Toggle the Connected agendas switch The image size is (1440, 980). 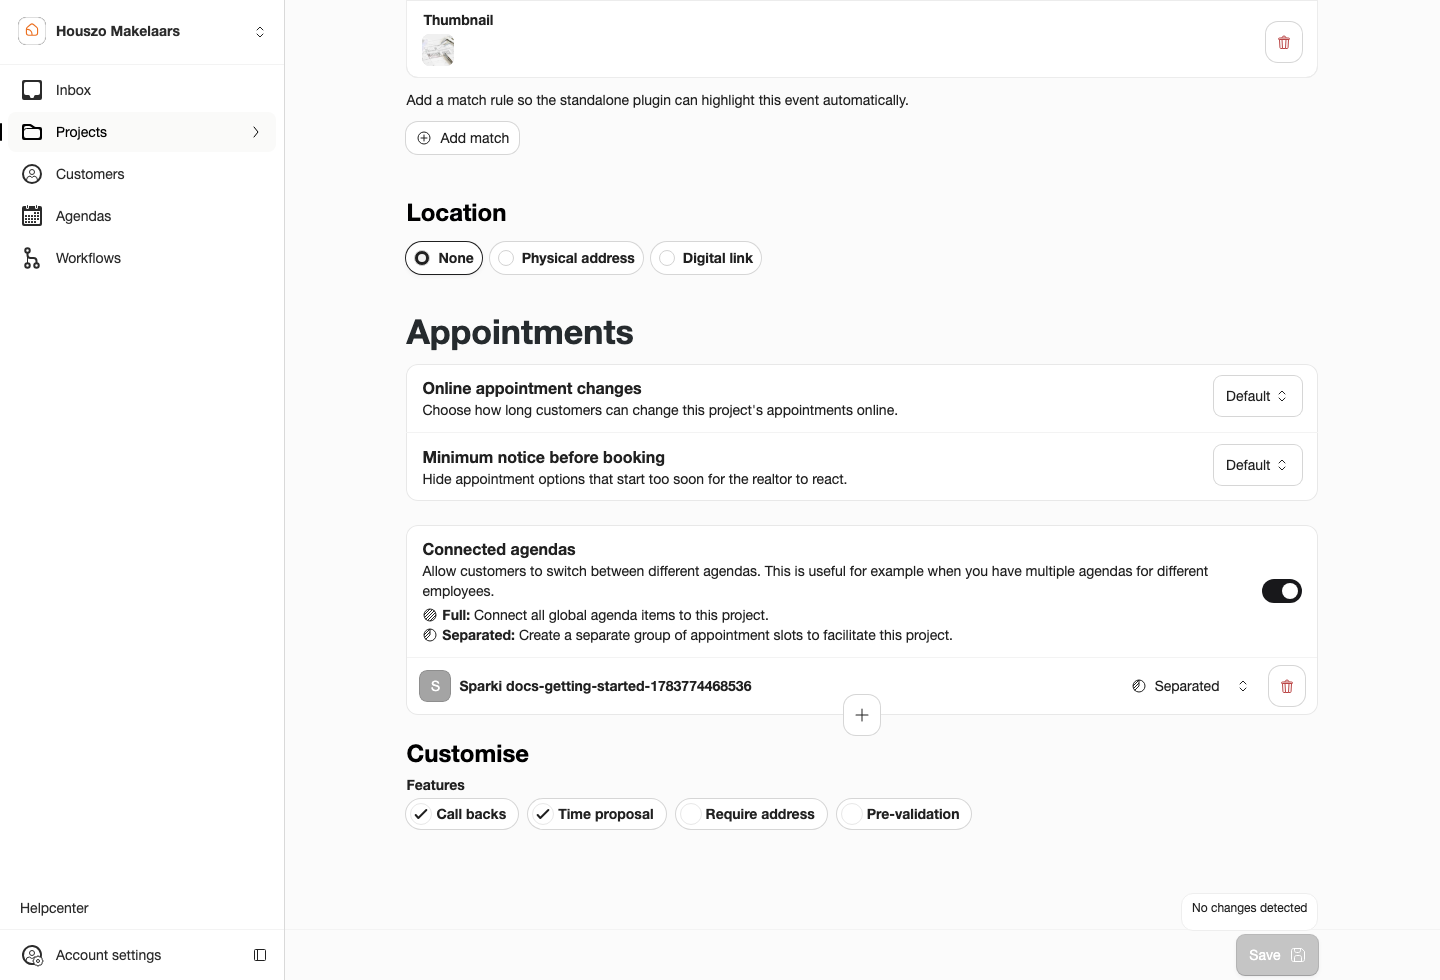pyautogui.click(x=1282, y=591)
